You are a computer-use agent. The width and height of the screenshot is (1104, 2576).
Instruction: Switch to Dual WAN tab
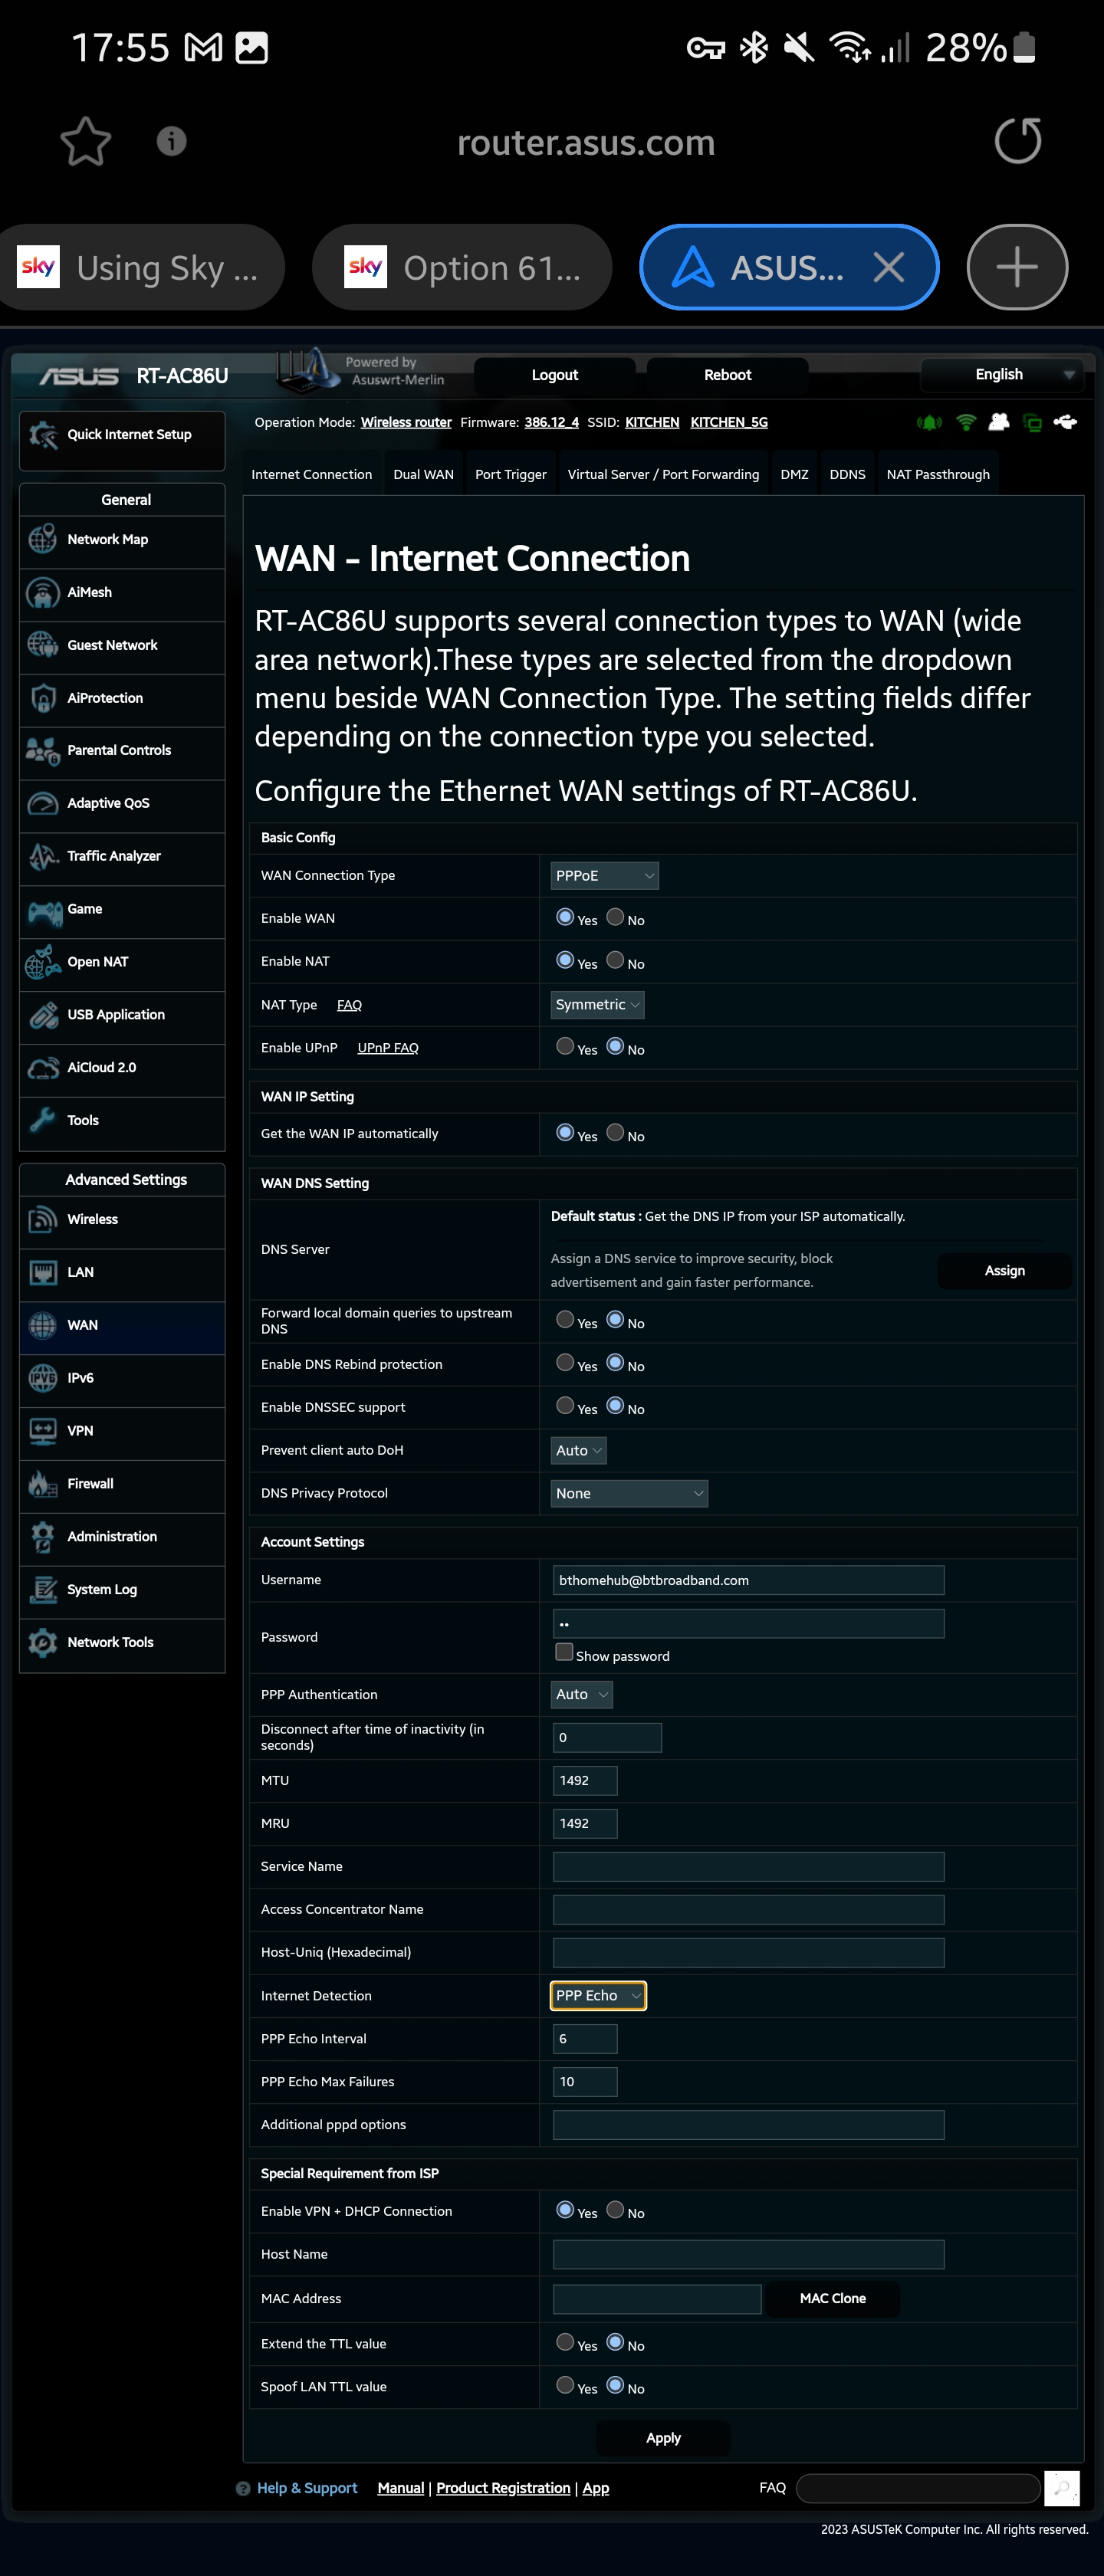(x=423, y=475)
